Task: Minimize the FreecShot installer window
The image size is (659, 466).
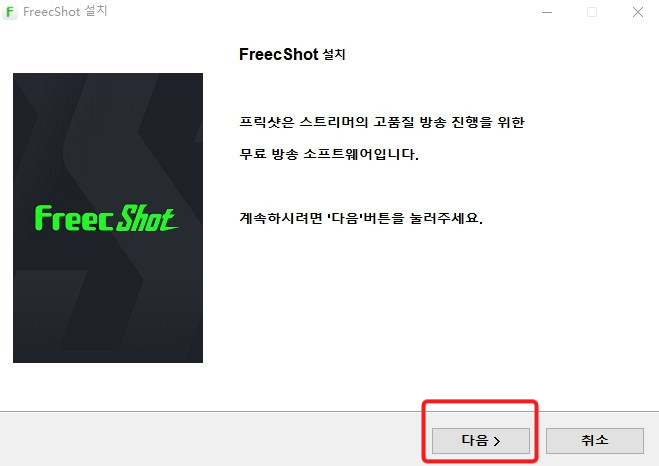Action: [x=547, y=12]
